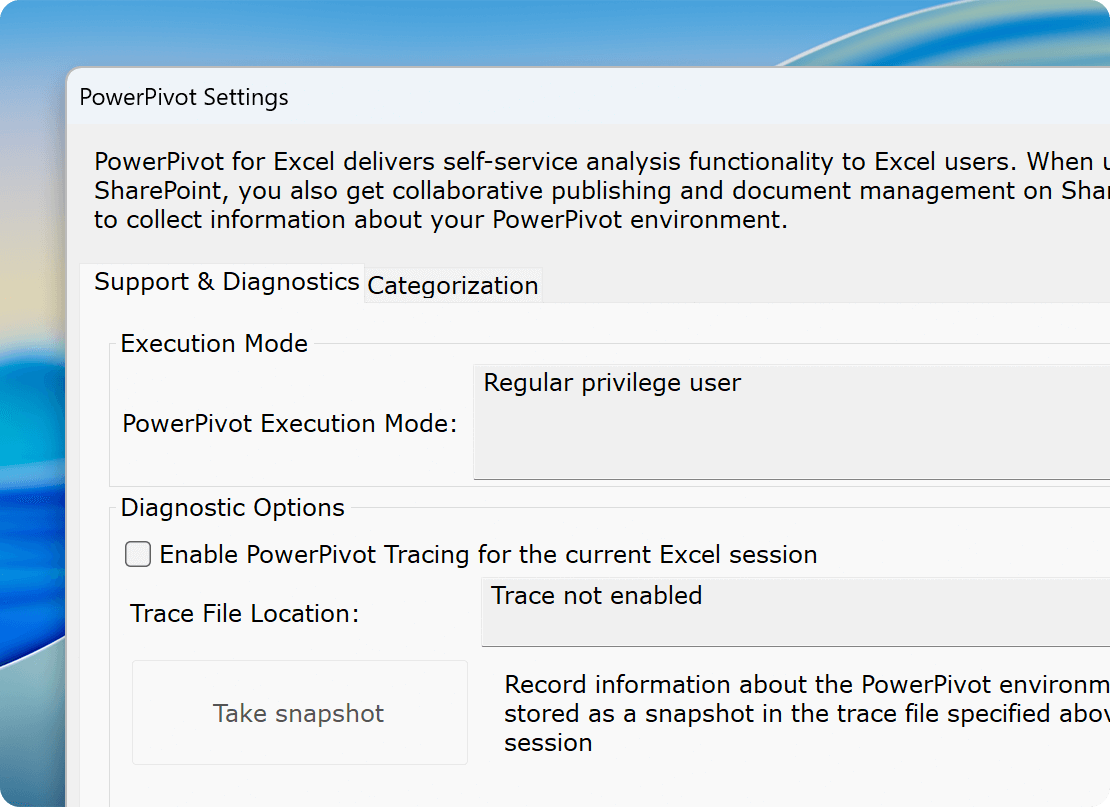Enable PowerPivot Tracing for current Excel session

tap(138, 554)
